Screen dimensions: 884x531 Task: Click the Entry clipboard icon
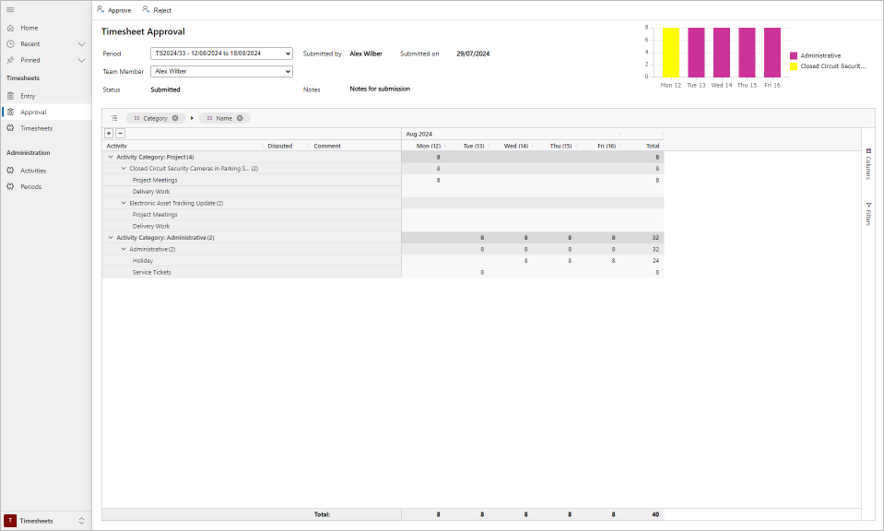point(10,96)
